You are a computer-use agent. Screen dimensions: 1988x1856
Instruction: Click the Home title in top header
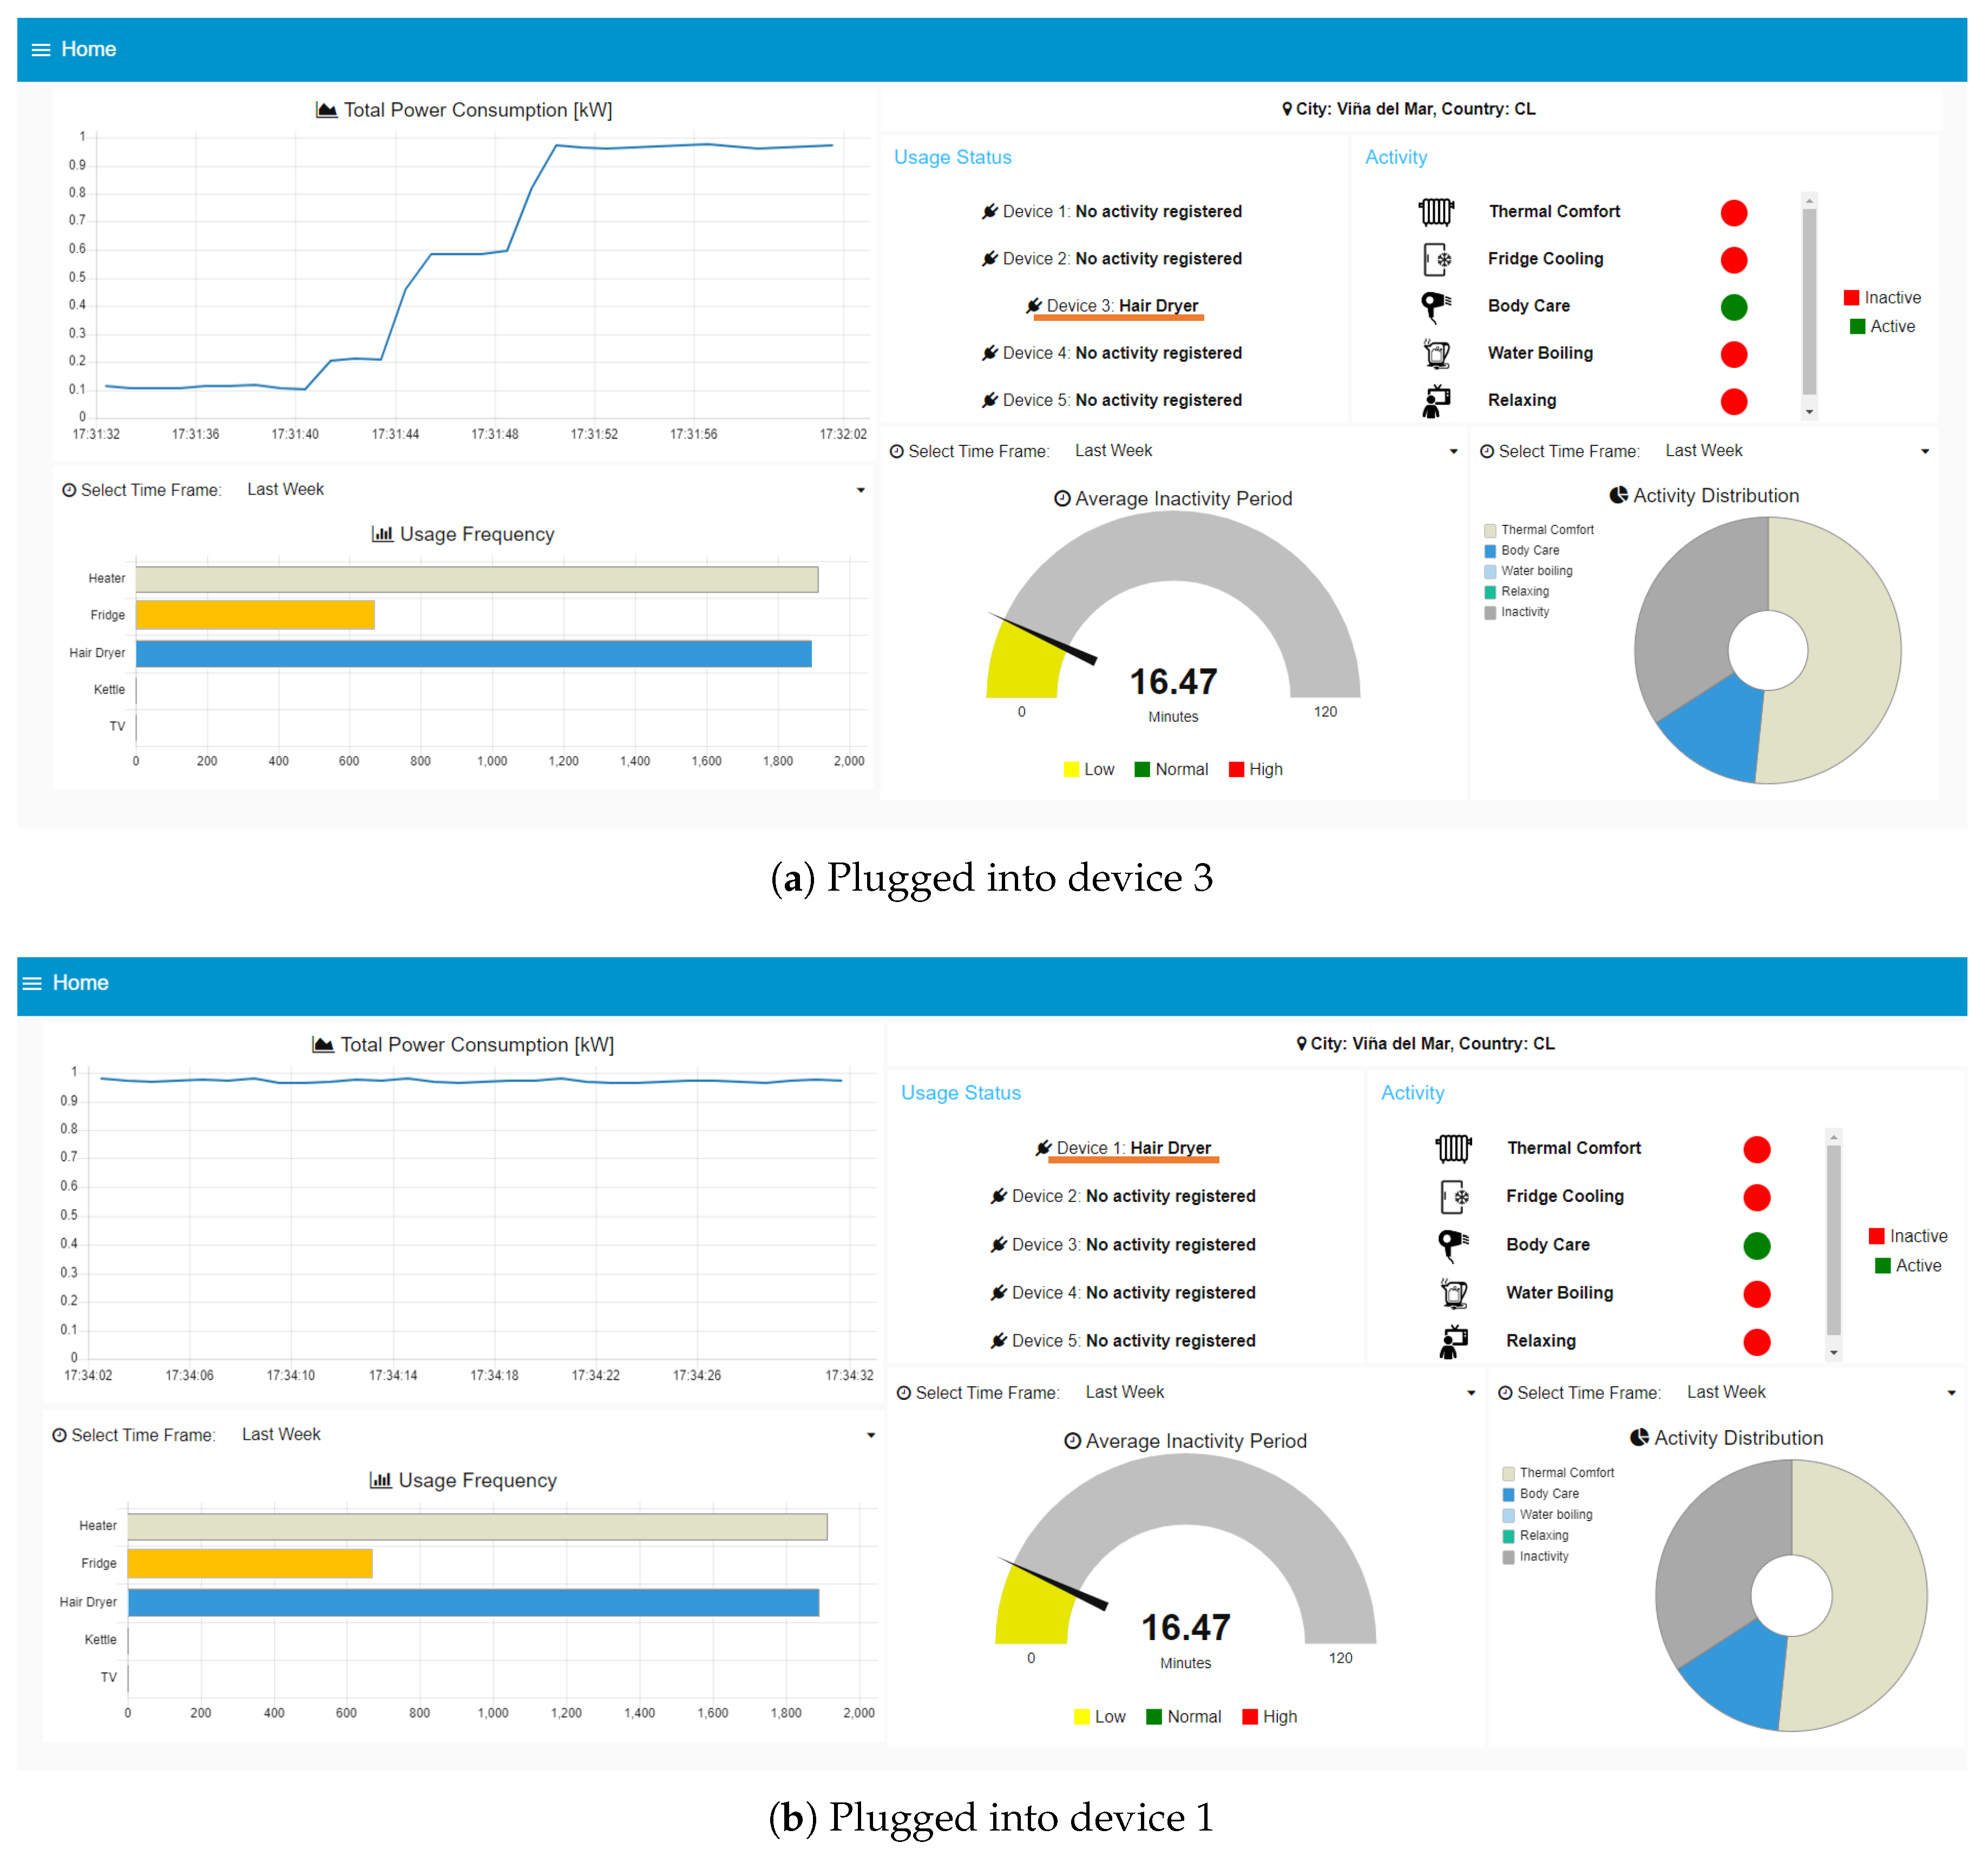pyautogui.click(x=89, y=49)
